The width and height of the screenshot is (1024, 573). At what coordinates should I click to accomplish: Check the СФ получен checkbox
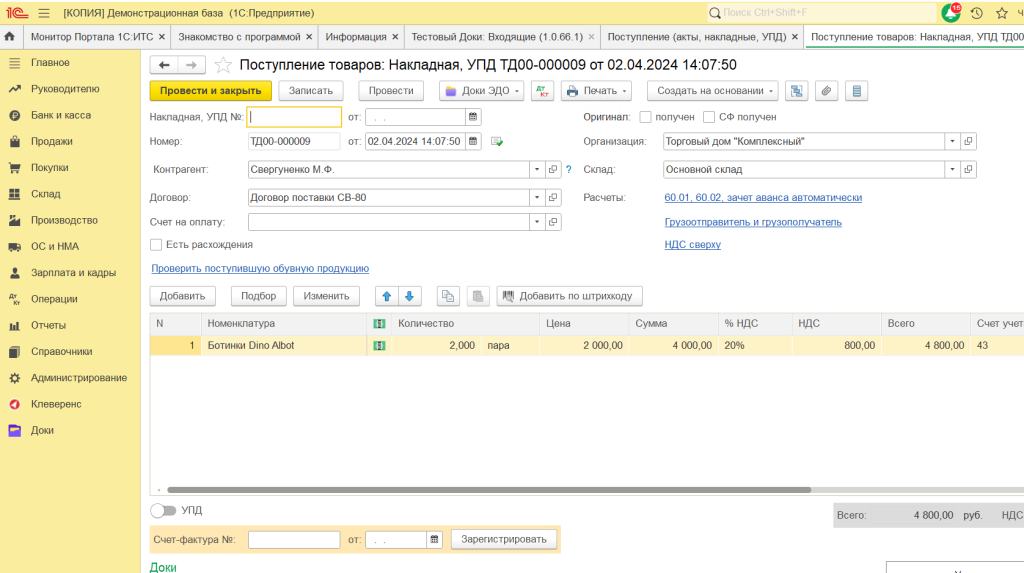coord(709,117)
